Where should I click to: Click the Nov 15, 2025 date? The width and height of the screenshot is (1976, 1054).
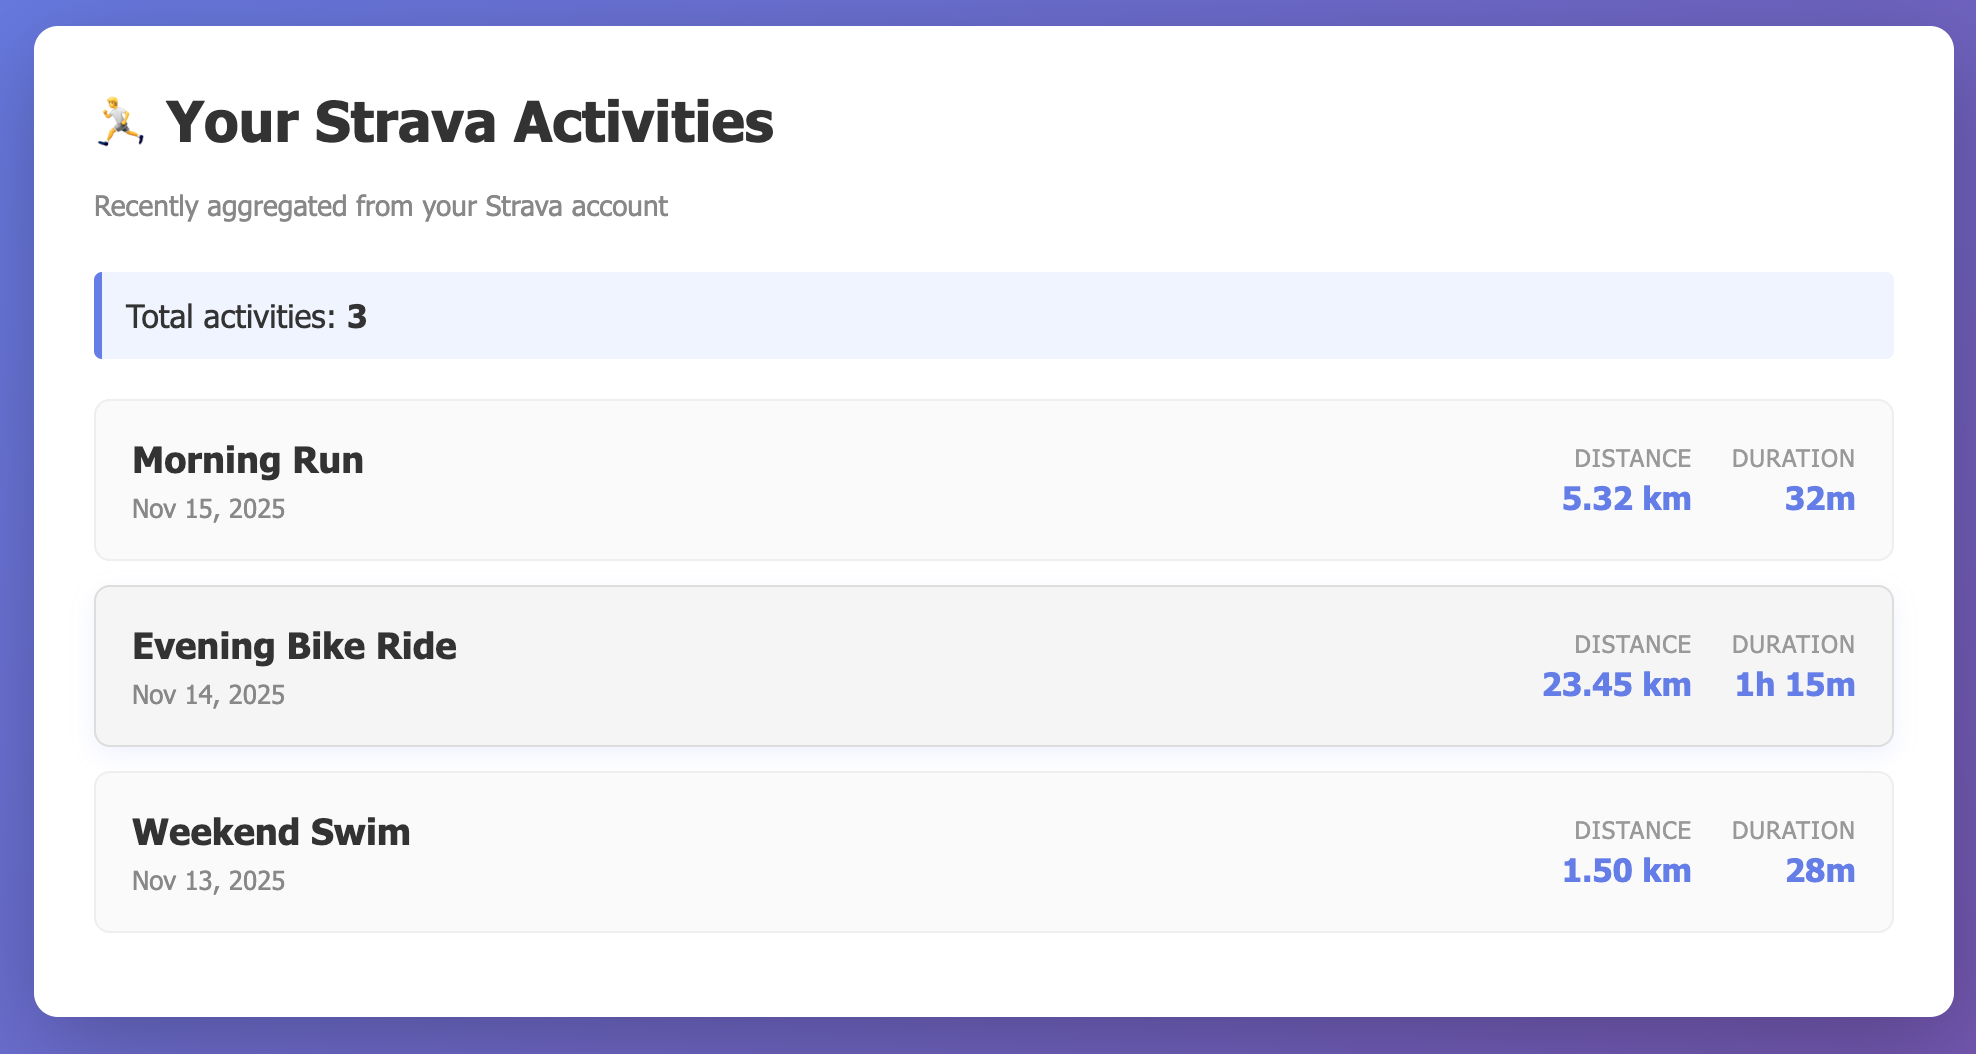(x=208, y=509)
